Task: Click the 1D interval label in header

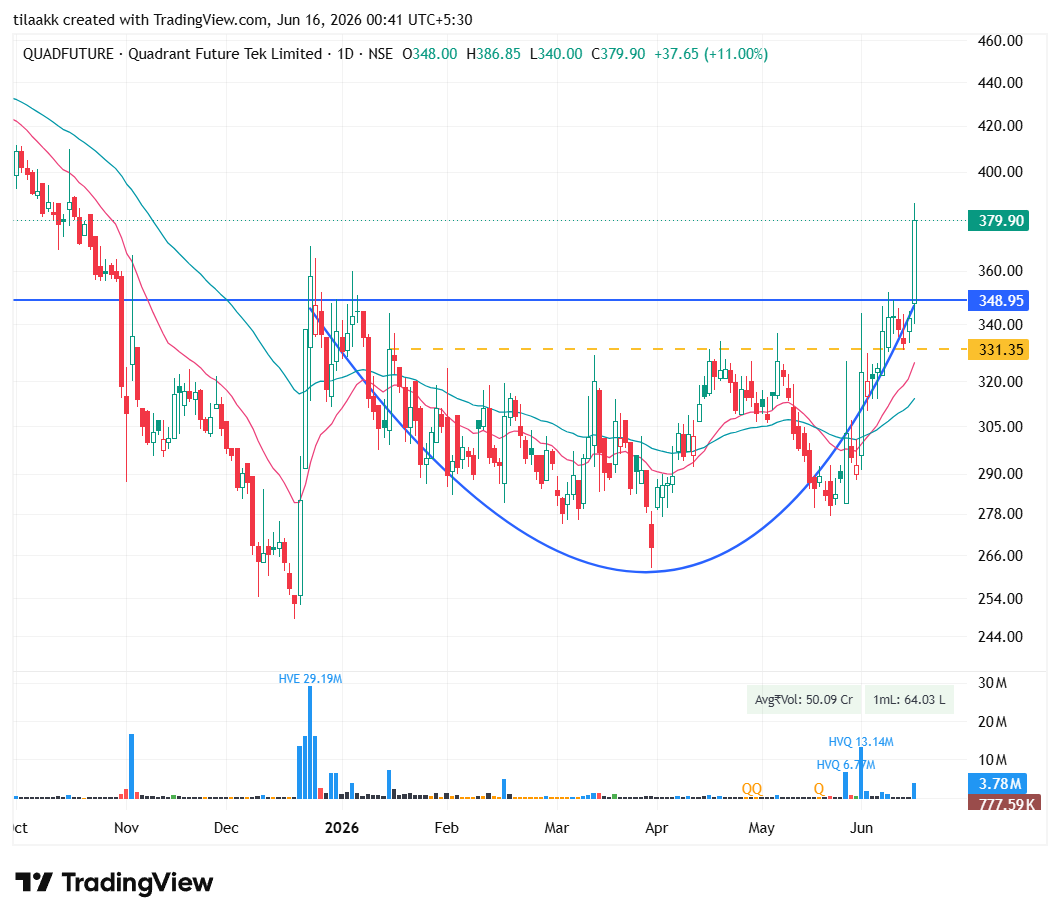Action: pyautogui.click(x=345, y=54)
